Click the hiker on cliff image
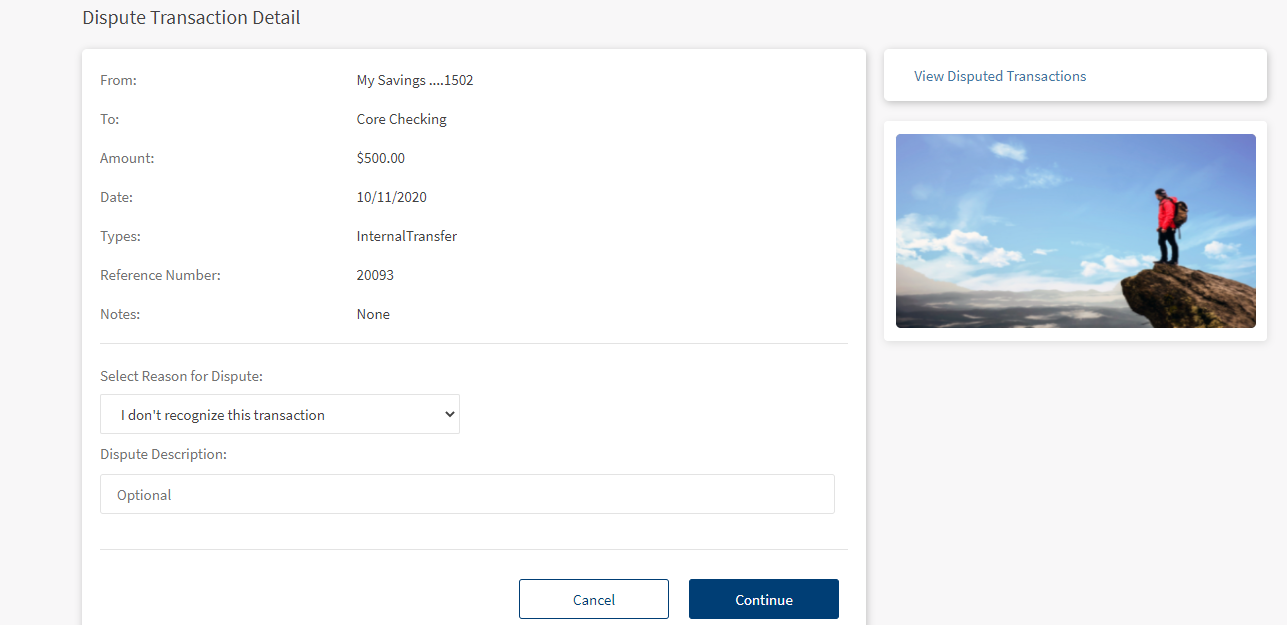 (1075, 231)
